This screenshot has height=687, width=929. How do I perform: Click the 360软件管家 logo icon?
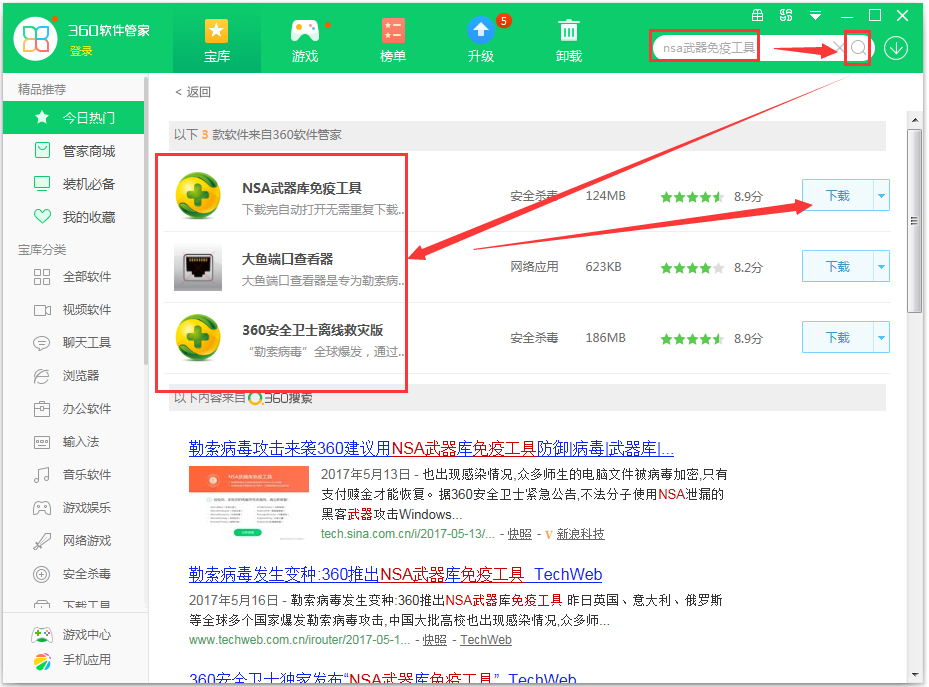point(36,38)
